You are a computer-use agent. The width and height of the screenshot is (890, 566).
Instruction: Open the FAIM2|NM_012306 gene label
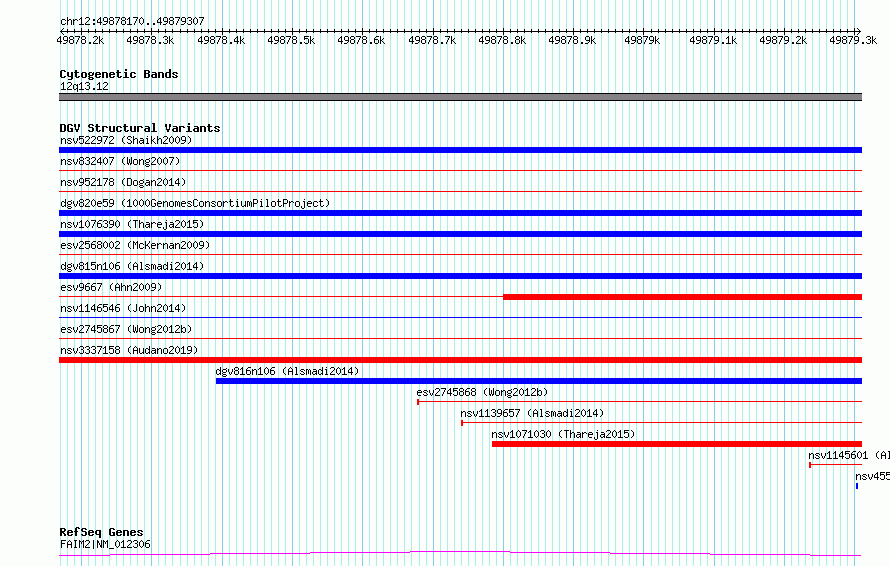point(105,544)
